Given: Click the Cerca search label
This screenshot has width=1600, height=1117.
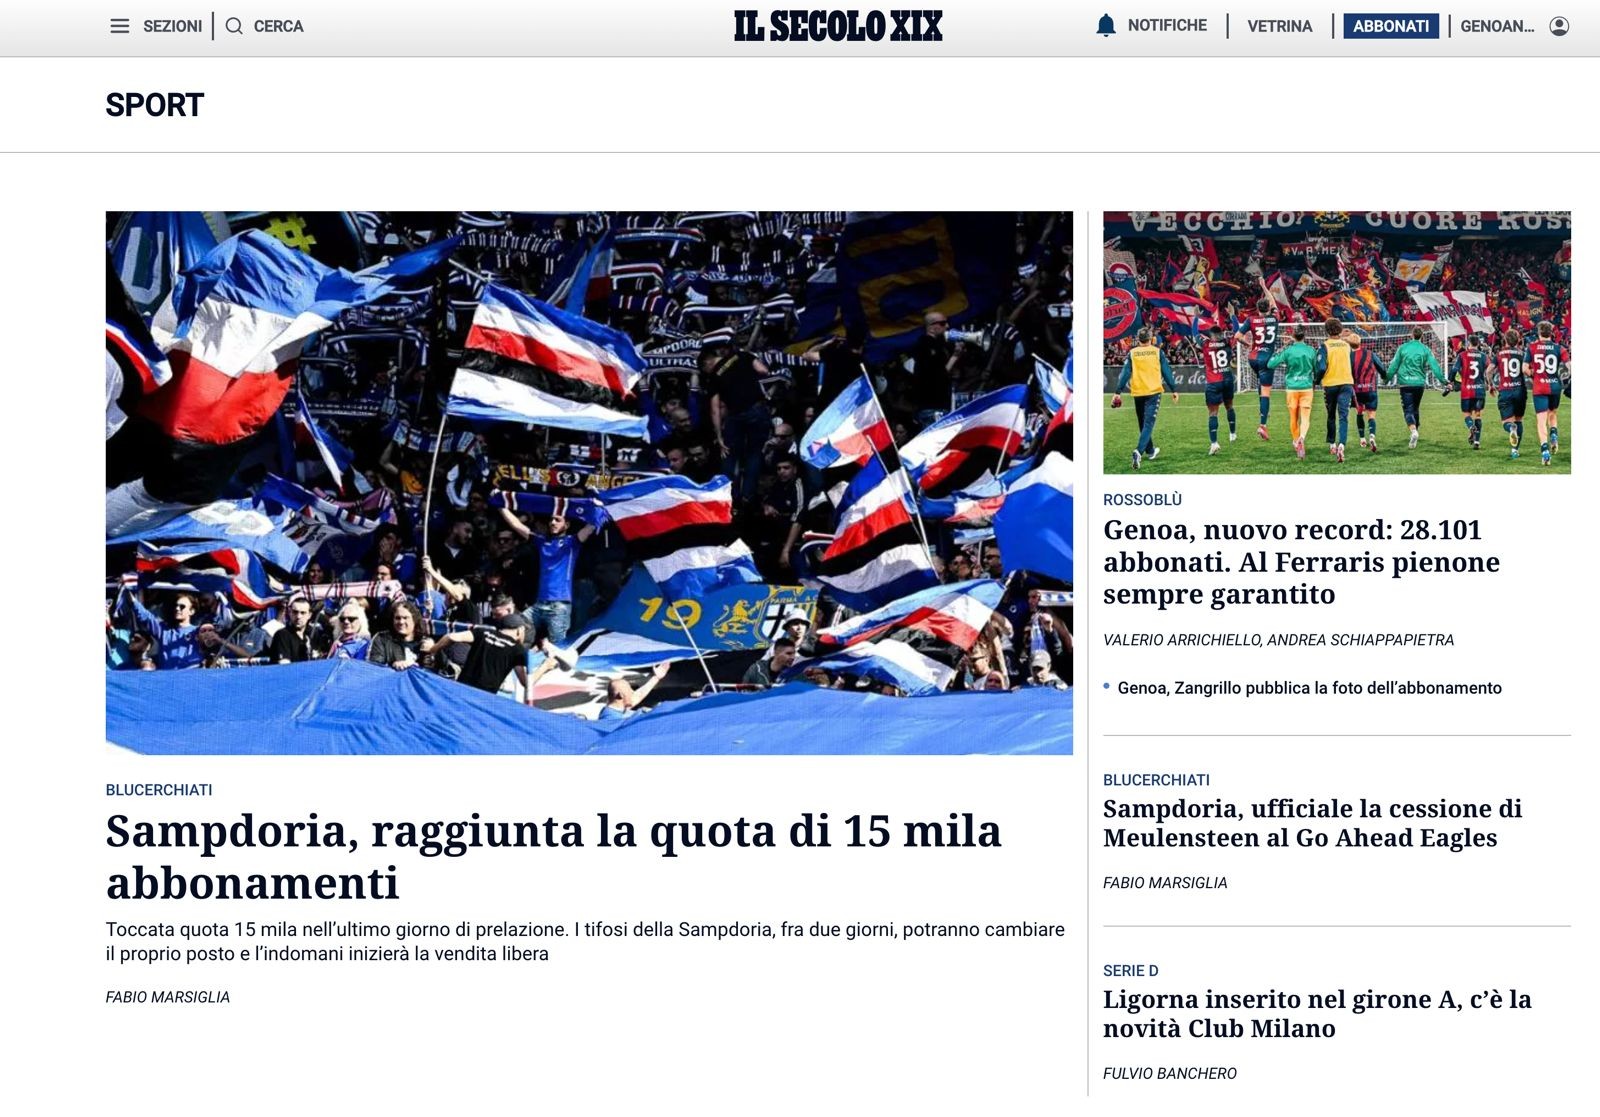Looking at the screenshot, I should 278,26.
